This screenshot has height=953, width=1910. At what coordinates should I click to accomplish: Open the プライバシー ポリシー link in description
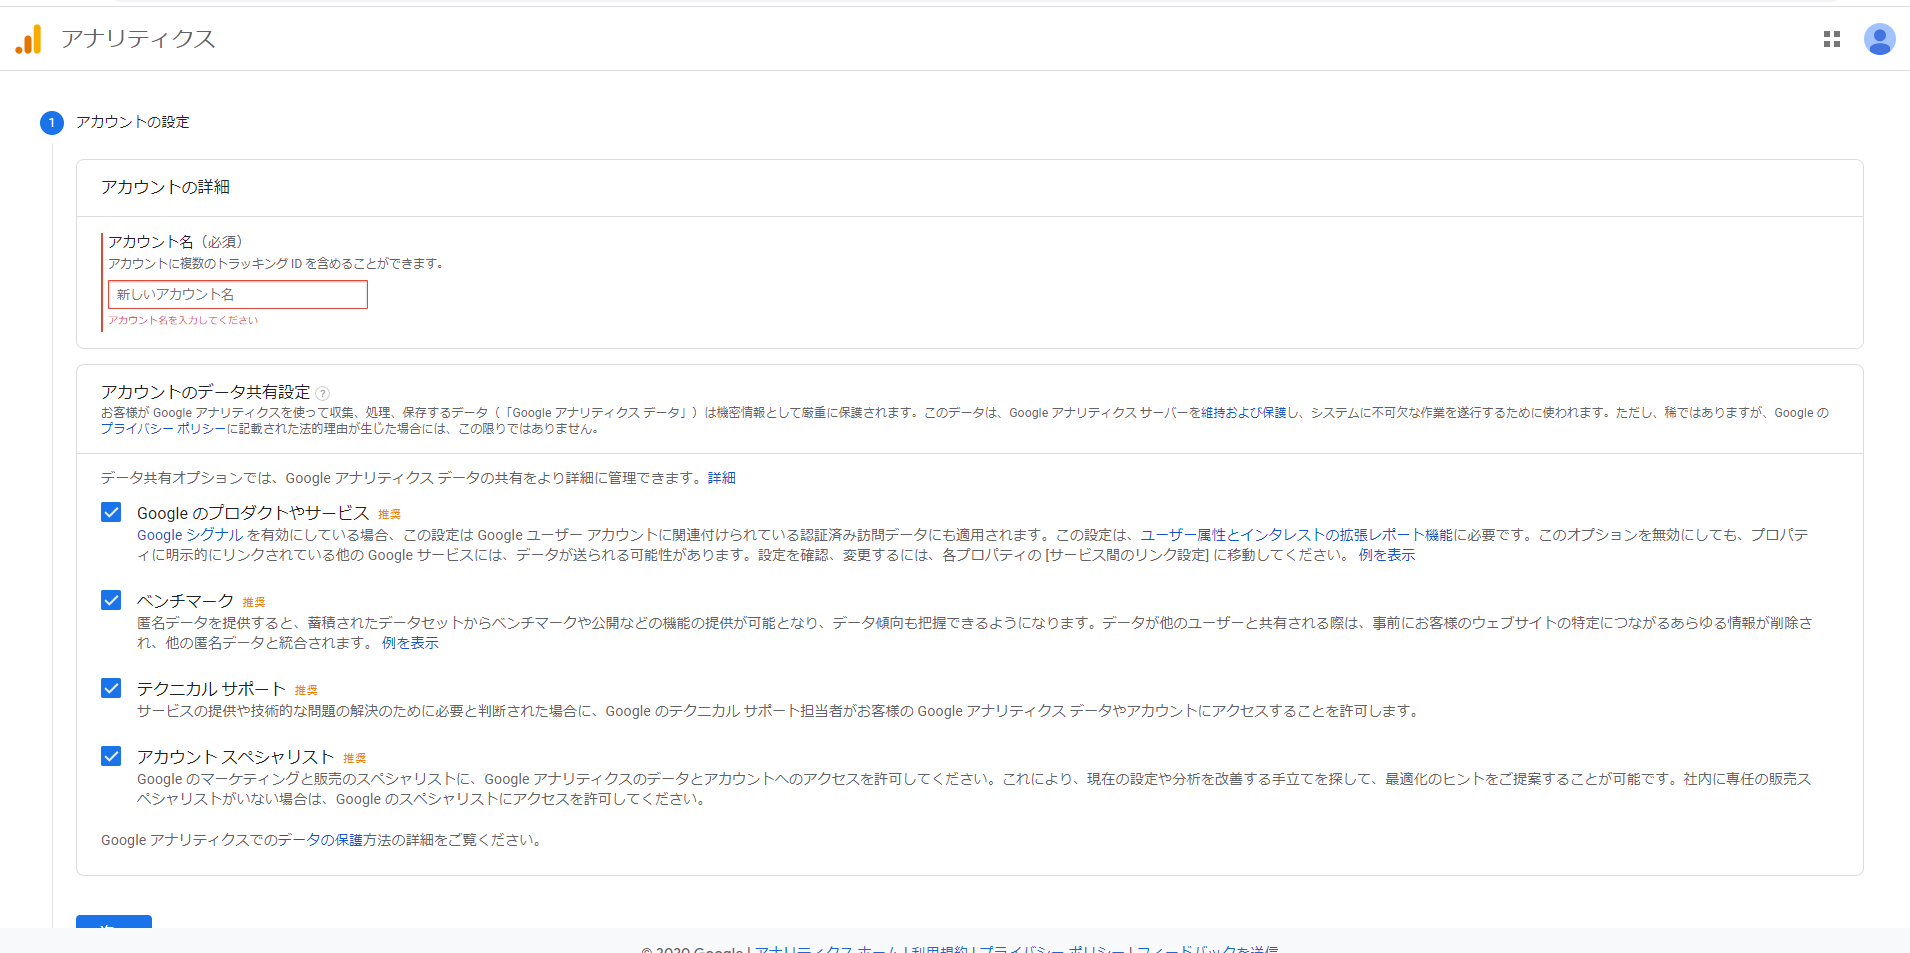pyautogui.click(x=163, y=429)
